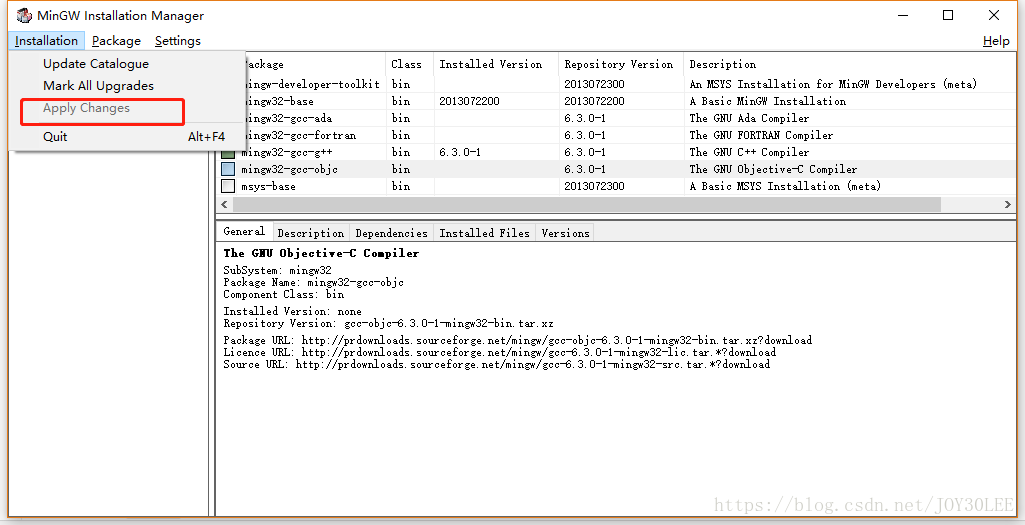Minimize the MinGW Installation Manager window
Image resolution: width=1025 pixels, height=525 pixels.
pos(903,15)
